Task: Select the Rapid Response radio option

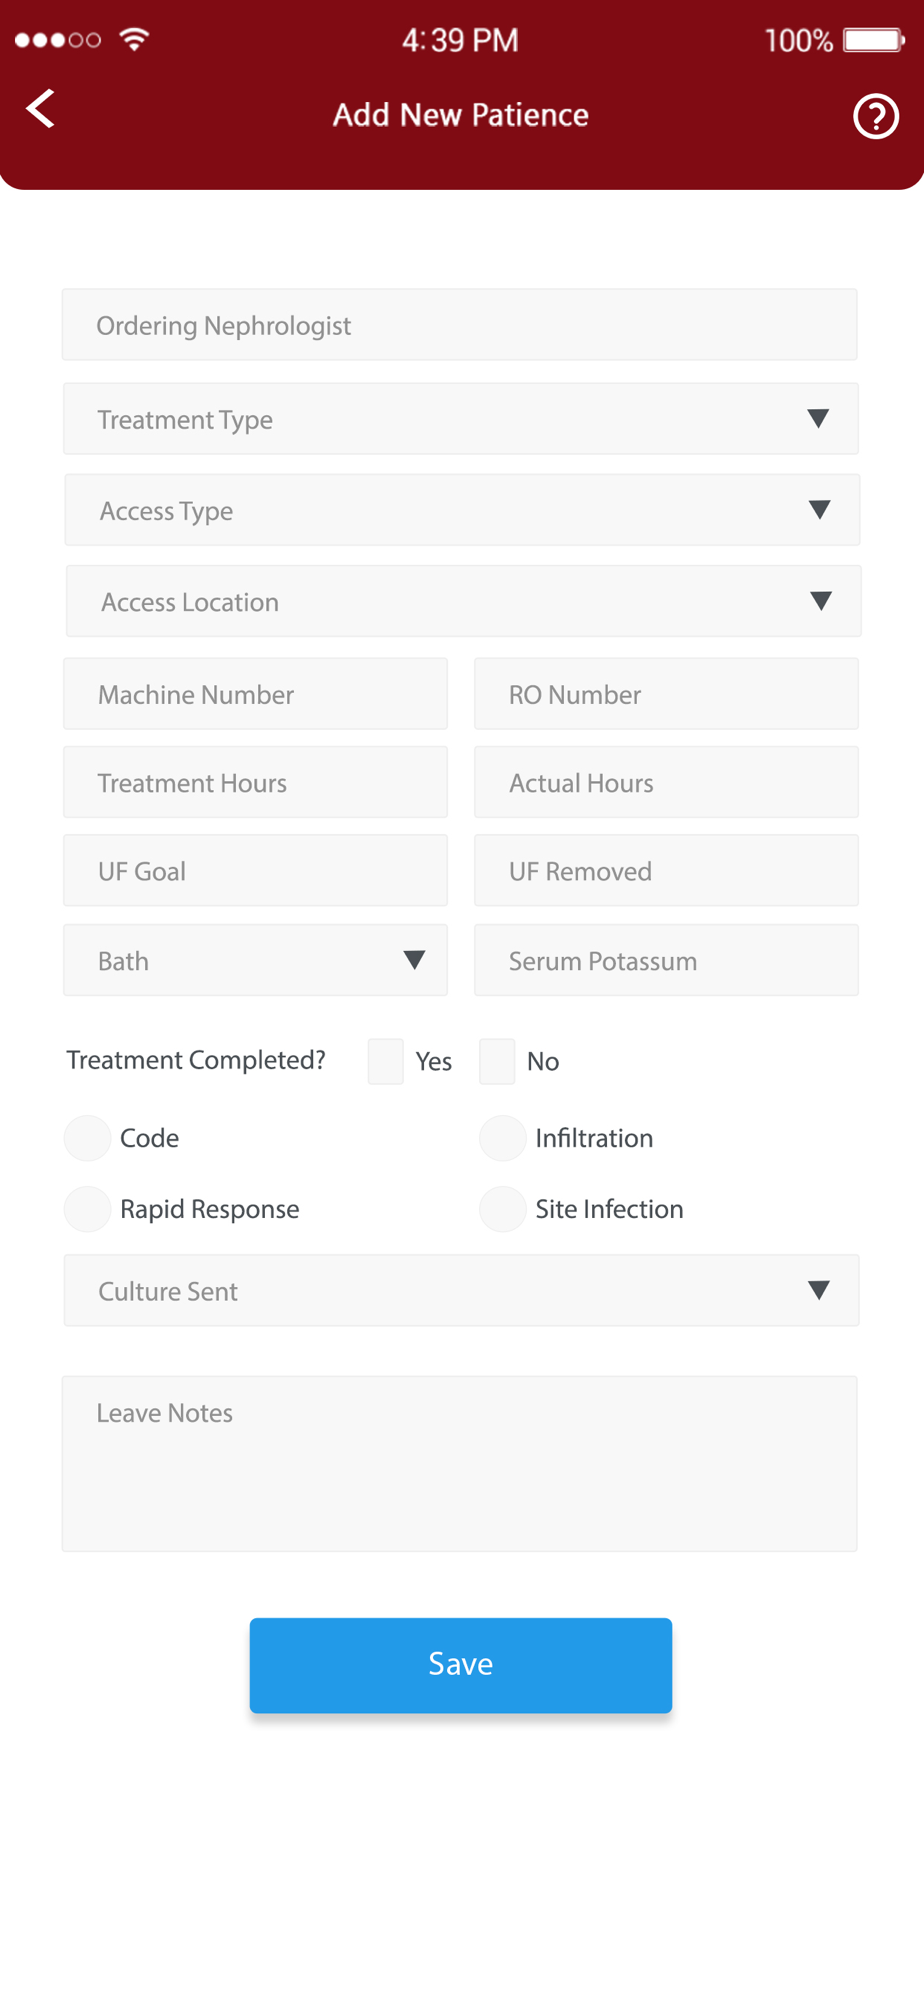Action: (x=87, y=1209)
